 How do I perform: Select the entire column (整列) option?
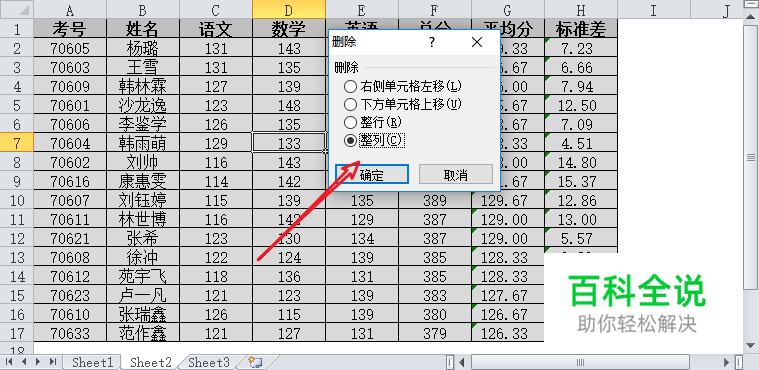(x=373, y=140)
